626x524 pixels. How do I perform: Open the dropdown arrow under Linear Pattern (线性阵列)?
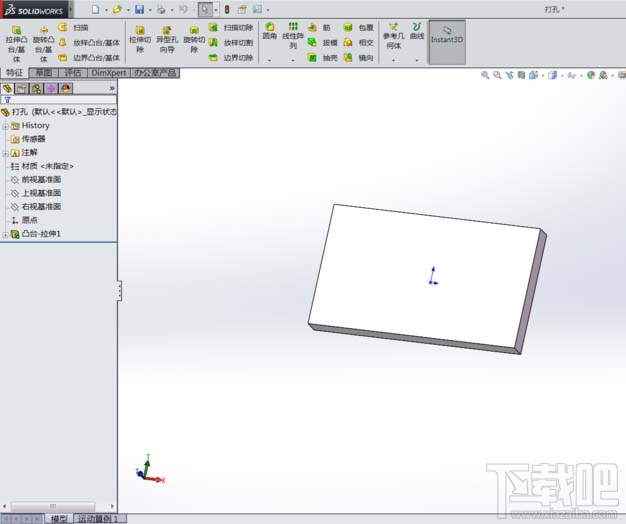click(x=293, y=60)
